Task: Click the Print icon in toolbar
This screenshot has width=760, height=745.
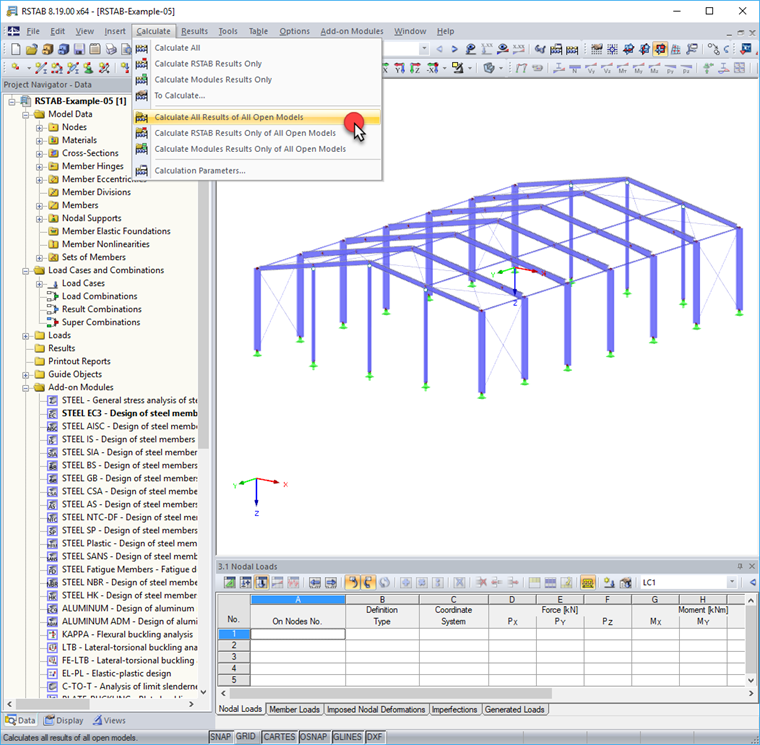Action: point(111,49)
